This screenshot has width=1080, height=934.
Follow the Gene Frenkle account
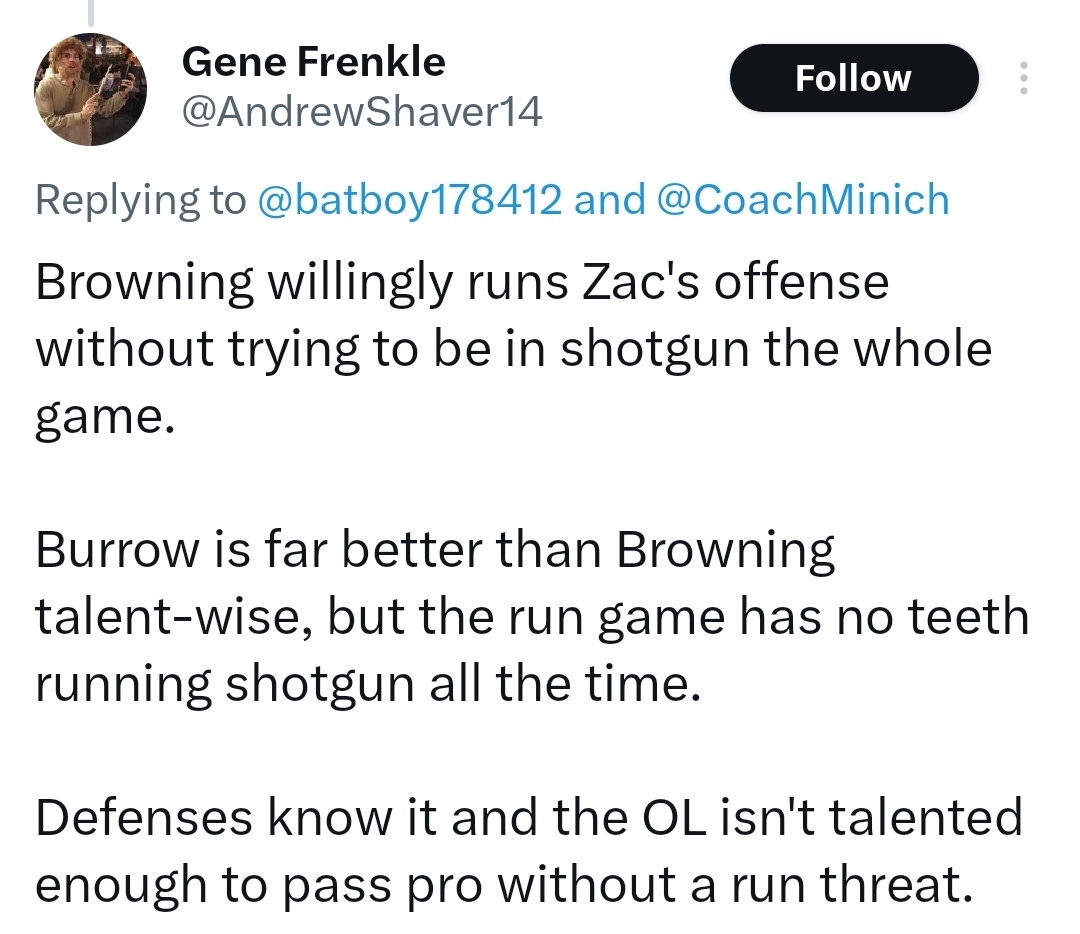coord(853,78)
